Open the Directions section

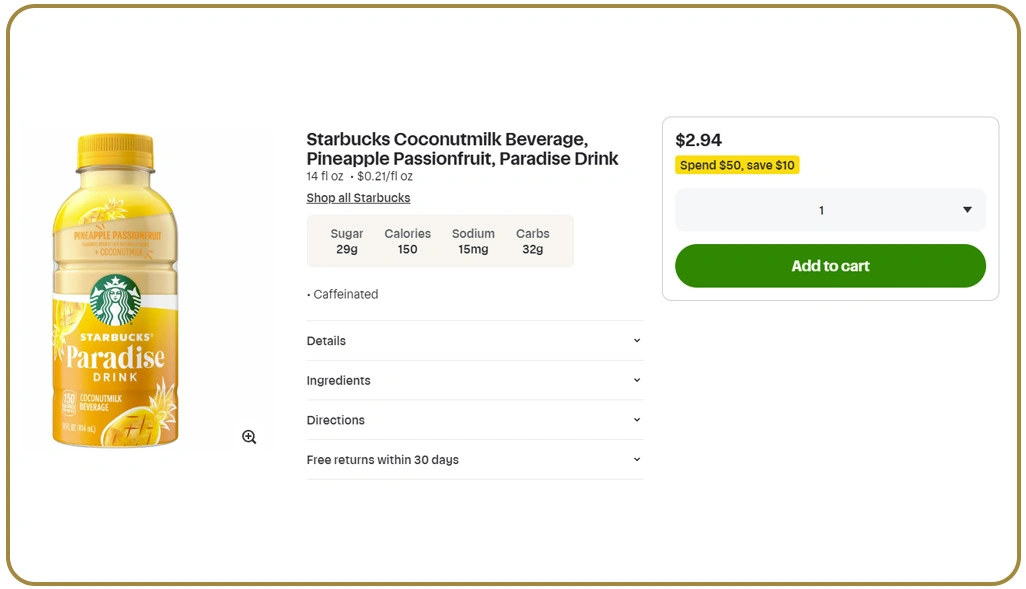335,420
